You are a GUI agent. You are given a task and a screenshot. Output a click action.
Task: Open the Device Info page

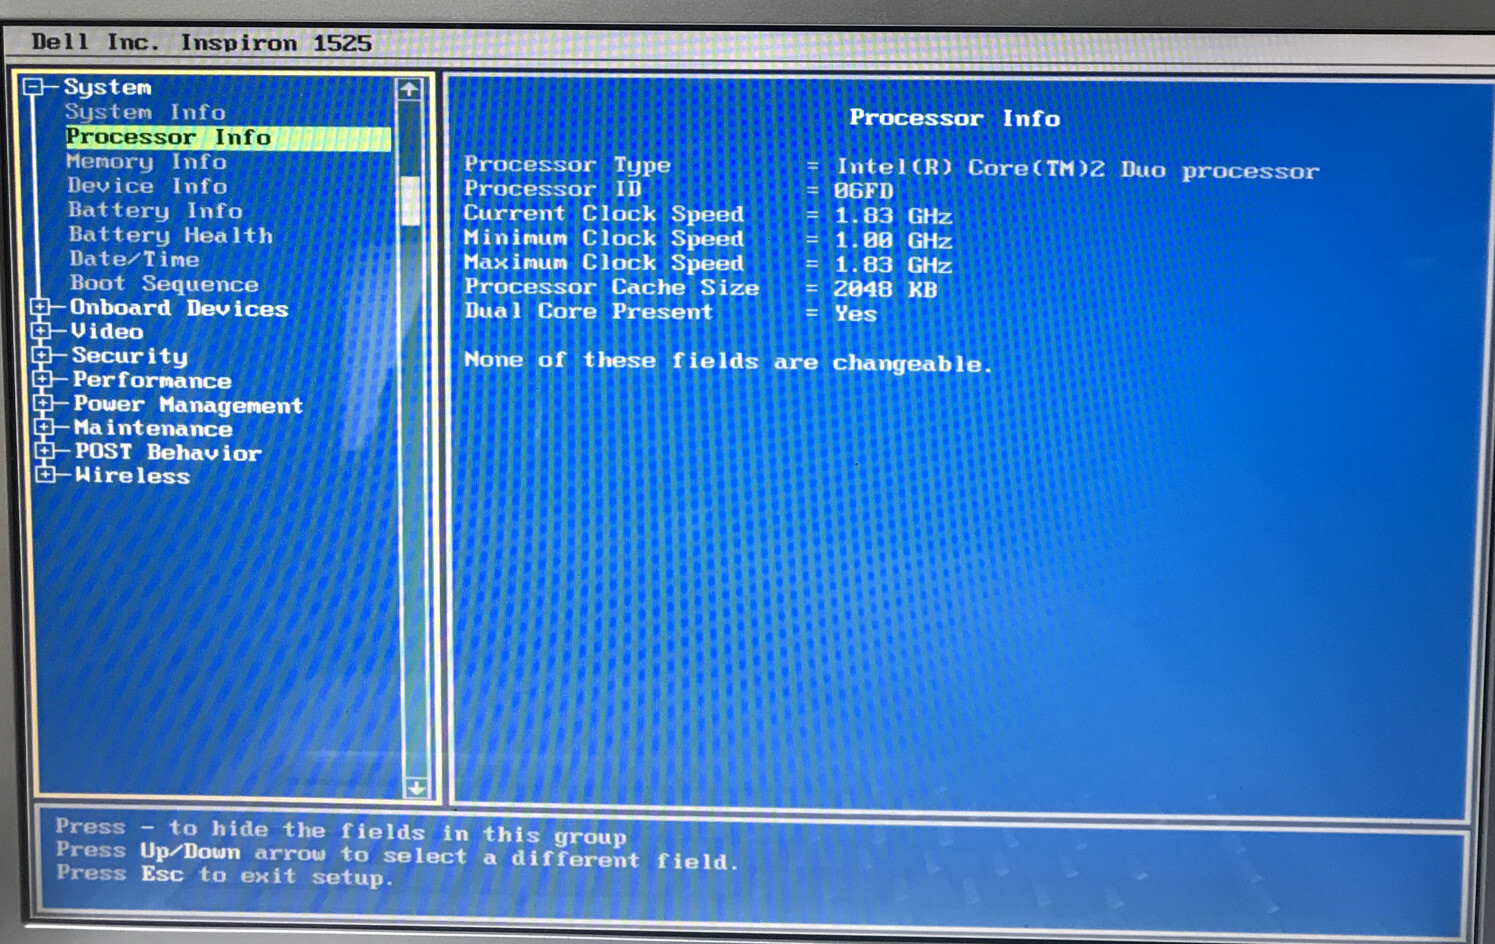147,186
